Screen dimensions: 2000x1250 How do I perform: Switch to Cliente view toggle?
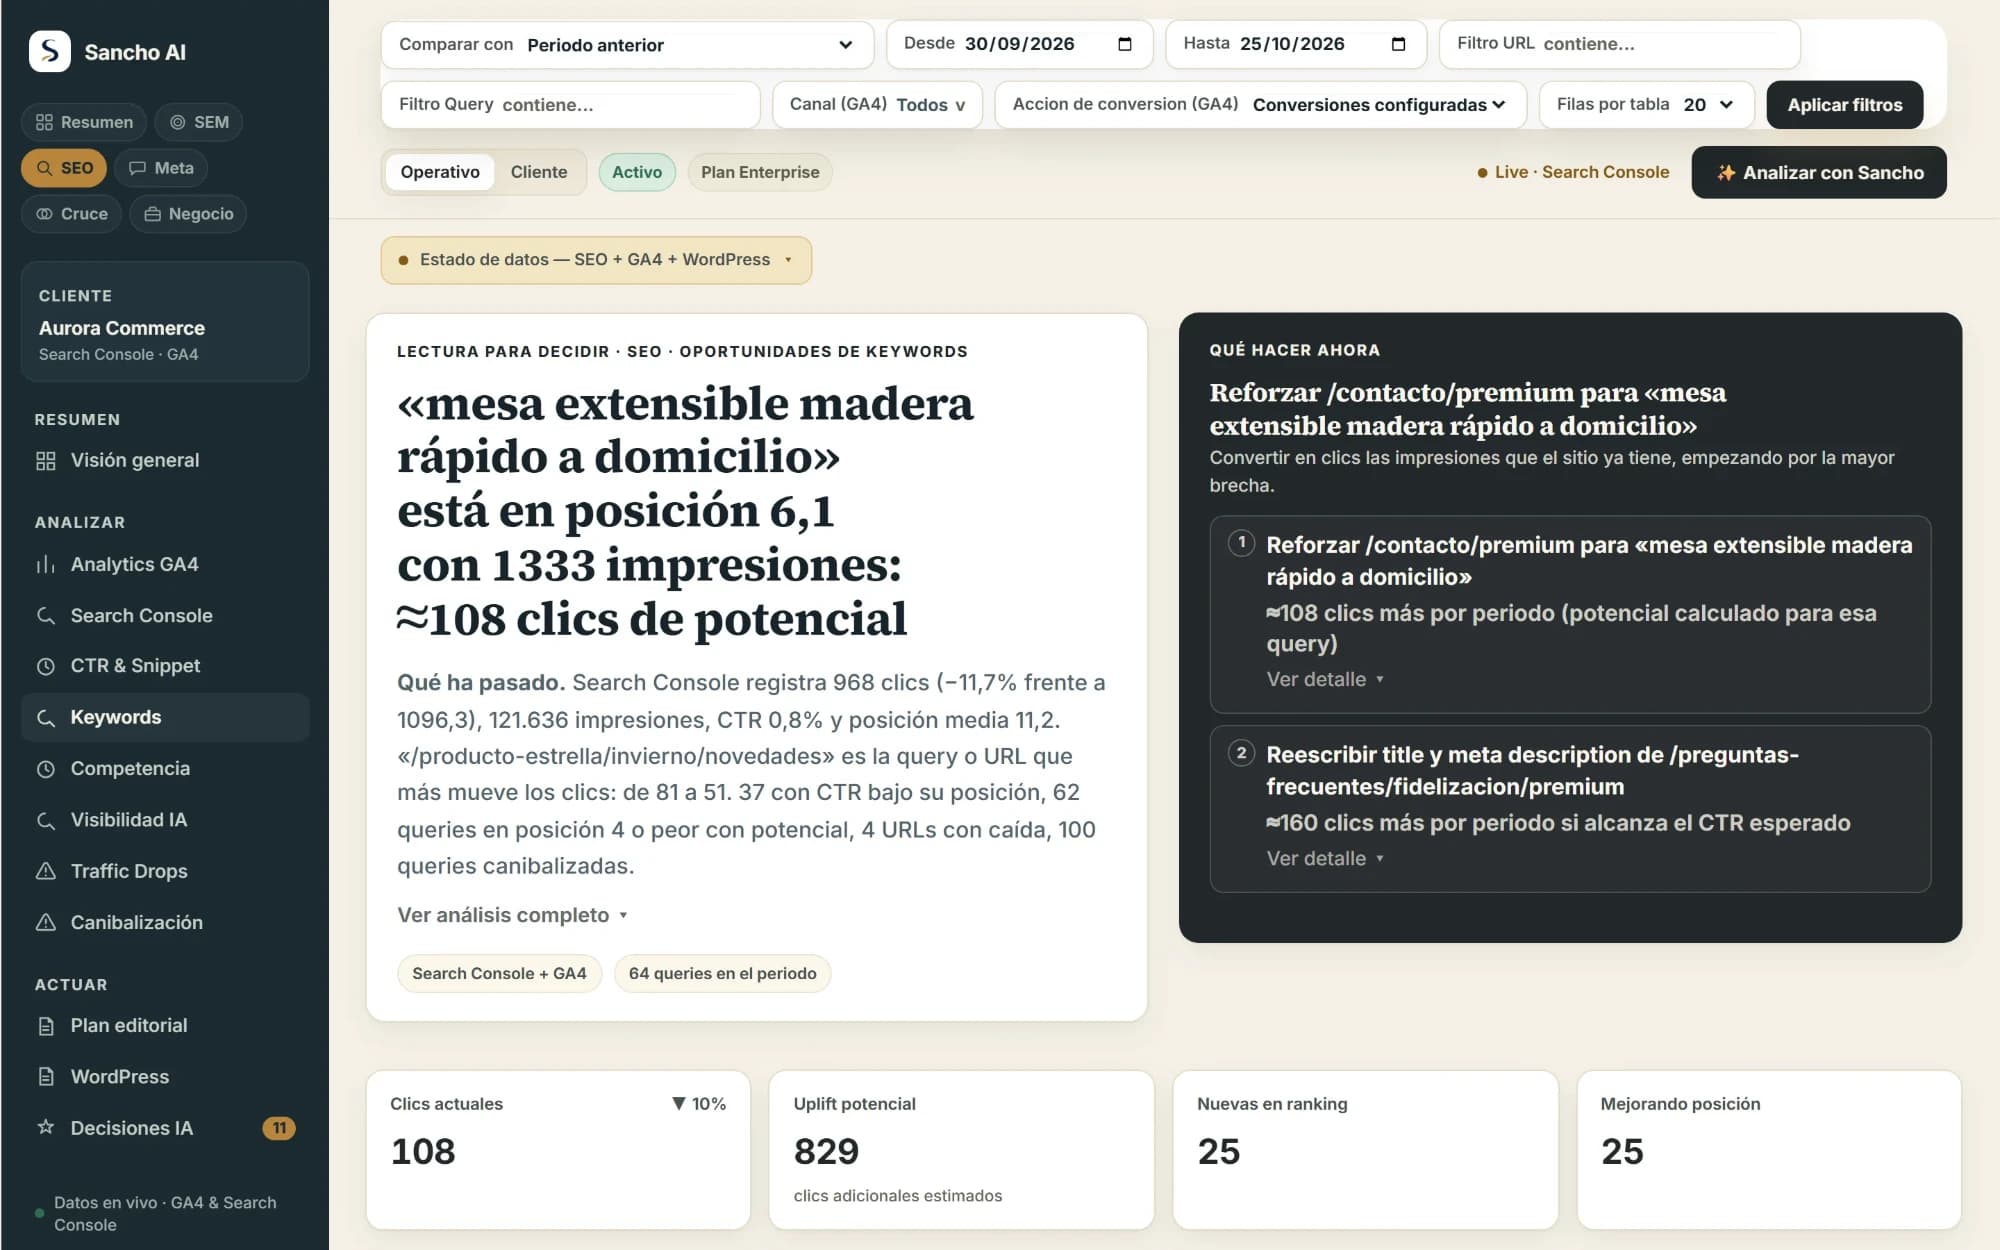[x=539, y=172]
